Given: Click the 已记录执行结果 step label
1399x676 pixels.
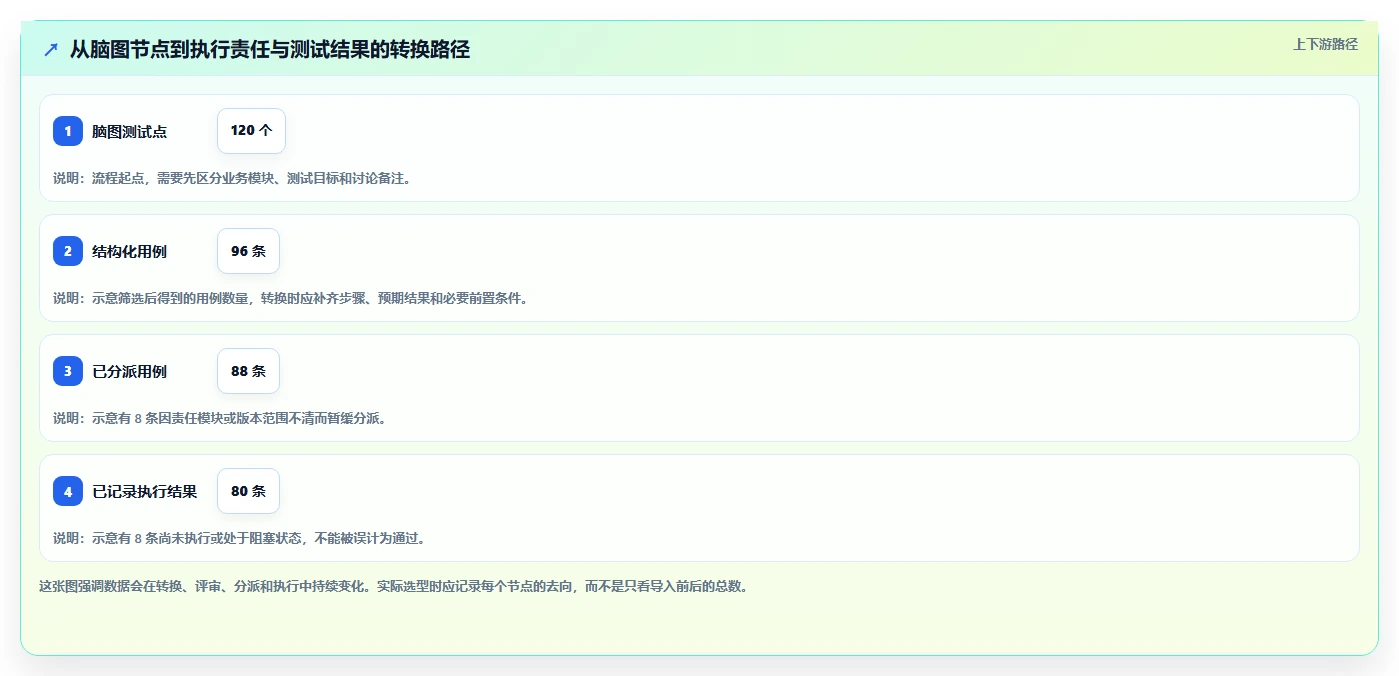Looking at the screenshot, I should 145,491.
